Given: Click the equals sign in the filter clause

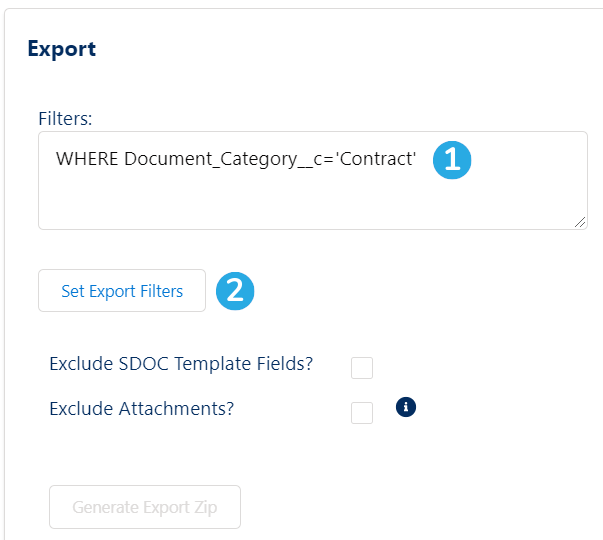Looking at the screenshot, I should tap(330, 160).
